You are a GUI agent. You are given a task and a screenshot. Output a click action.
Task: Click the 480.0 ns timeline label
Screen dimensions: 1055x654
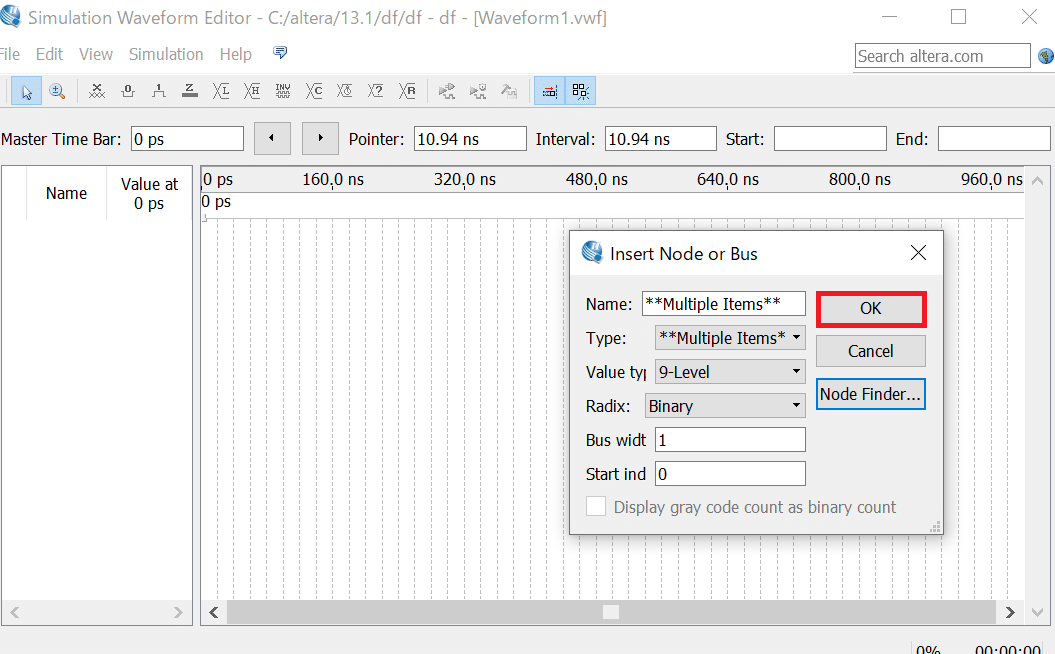pyautogui.click(x=596, y=180)
